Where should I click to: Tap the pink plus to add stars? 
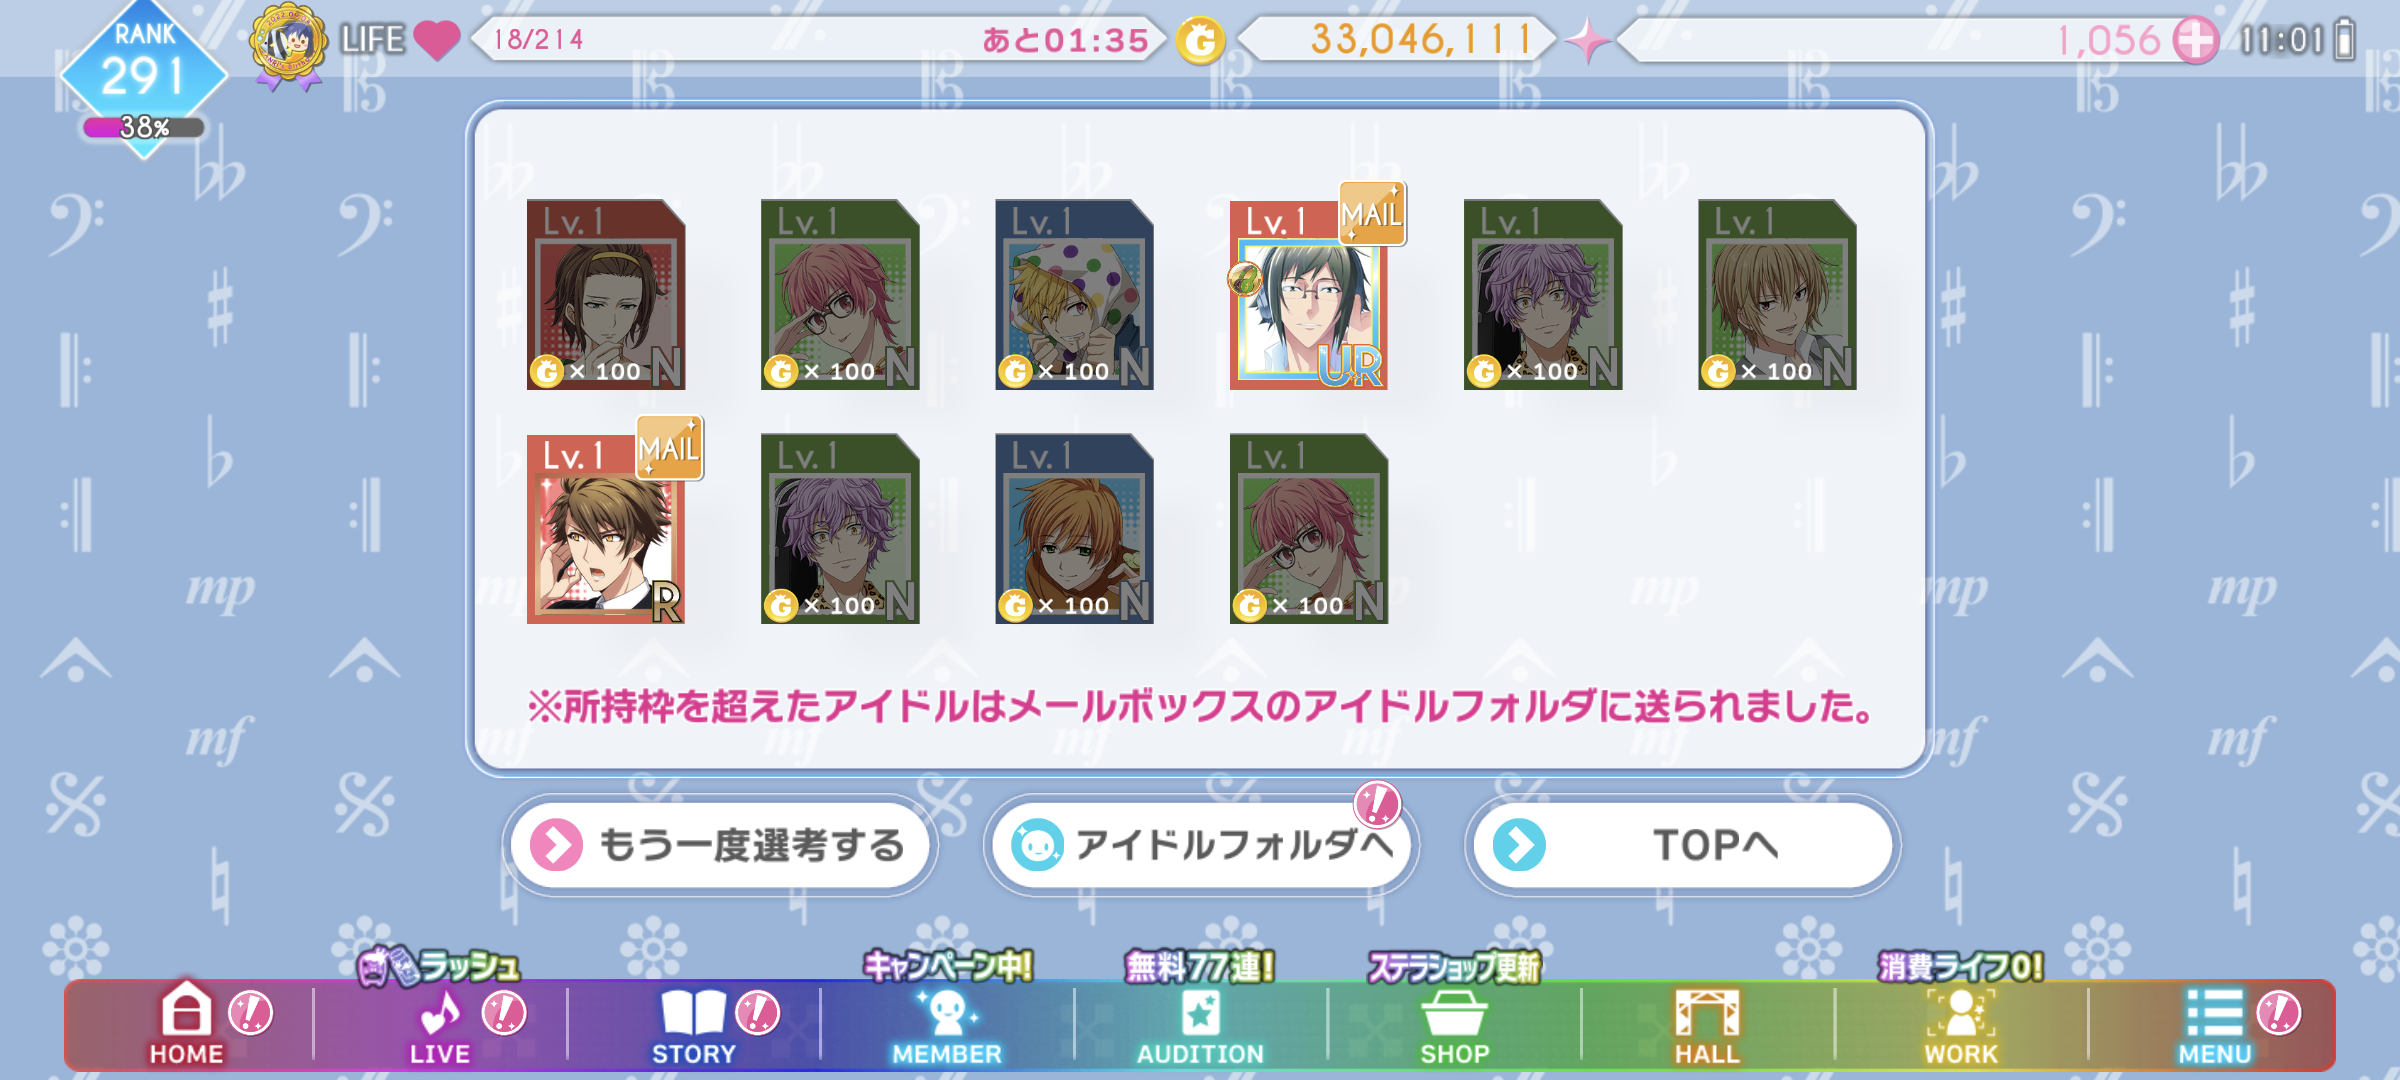[x=2195, y=40]
